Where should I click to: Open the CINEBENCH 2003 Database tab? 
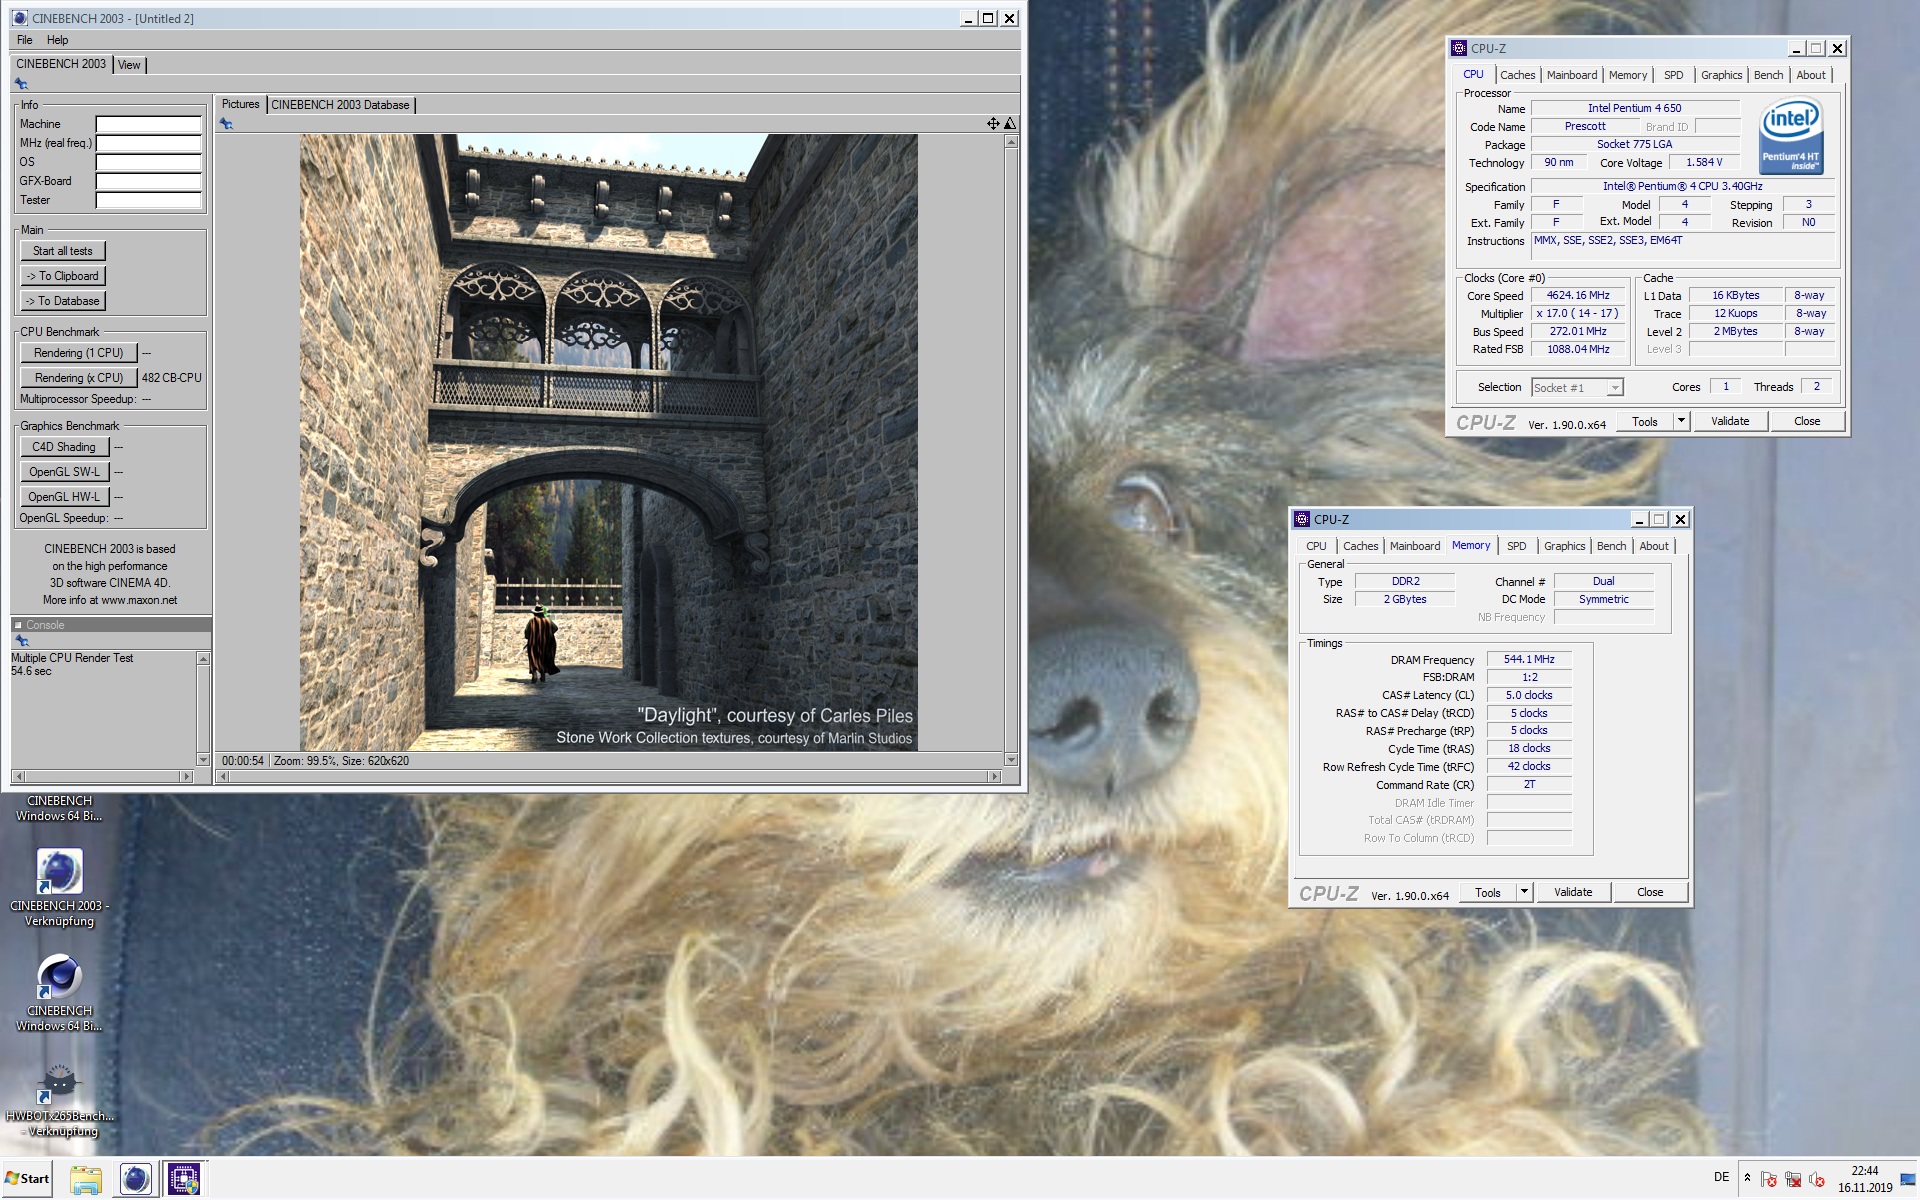(340, 105)
